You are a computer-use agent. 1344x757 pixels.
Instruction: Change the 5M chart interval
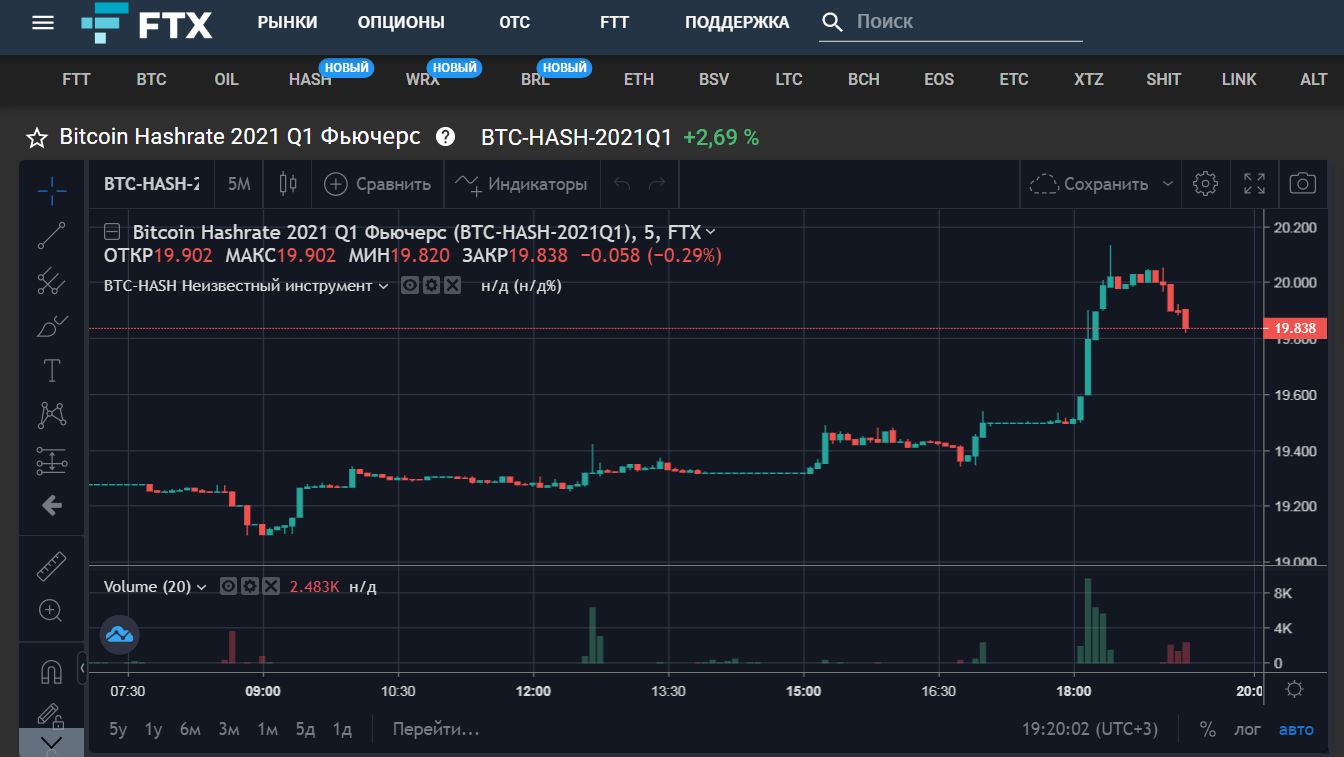tap(239, 184)
